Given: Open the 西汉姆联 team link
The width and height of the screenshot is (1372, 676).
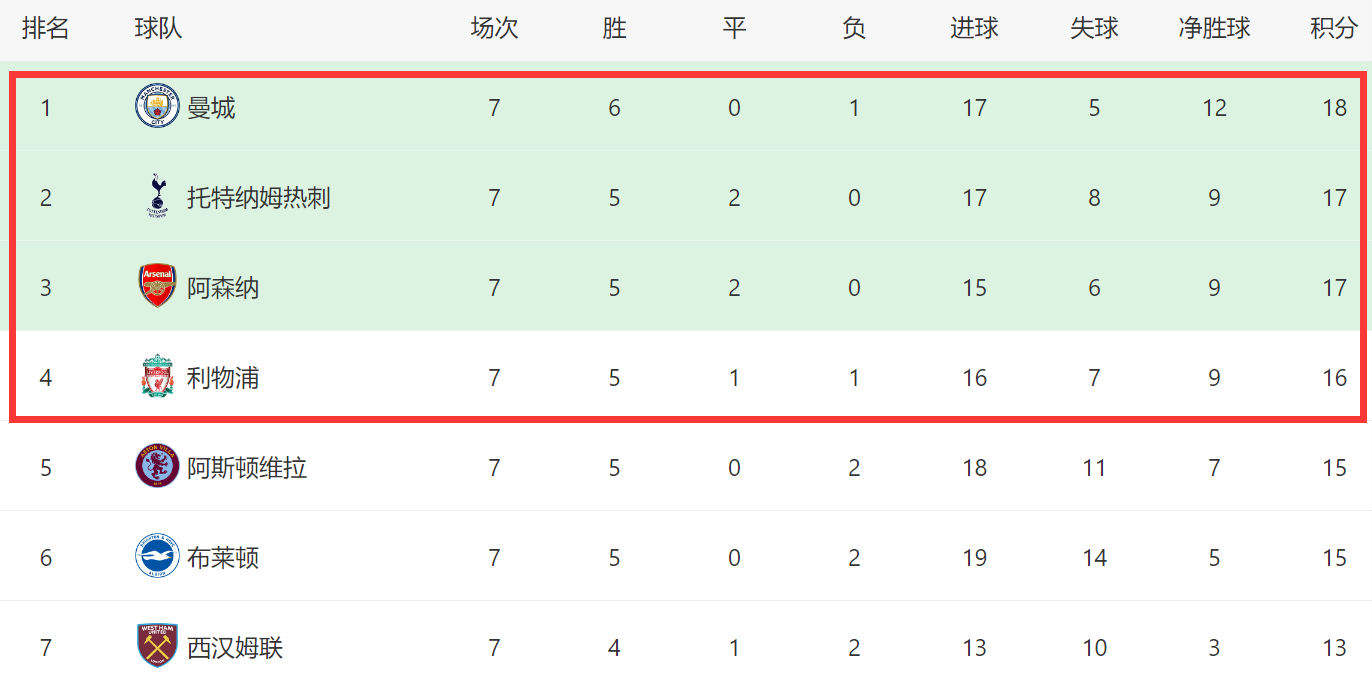Looking at the screenshot, I should pyautogui.click(x=235, y=648).
